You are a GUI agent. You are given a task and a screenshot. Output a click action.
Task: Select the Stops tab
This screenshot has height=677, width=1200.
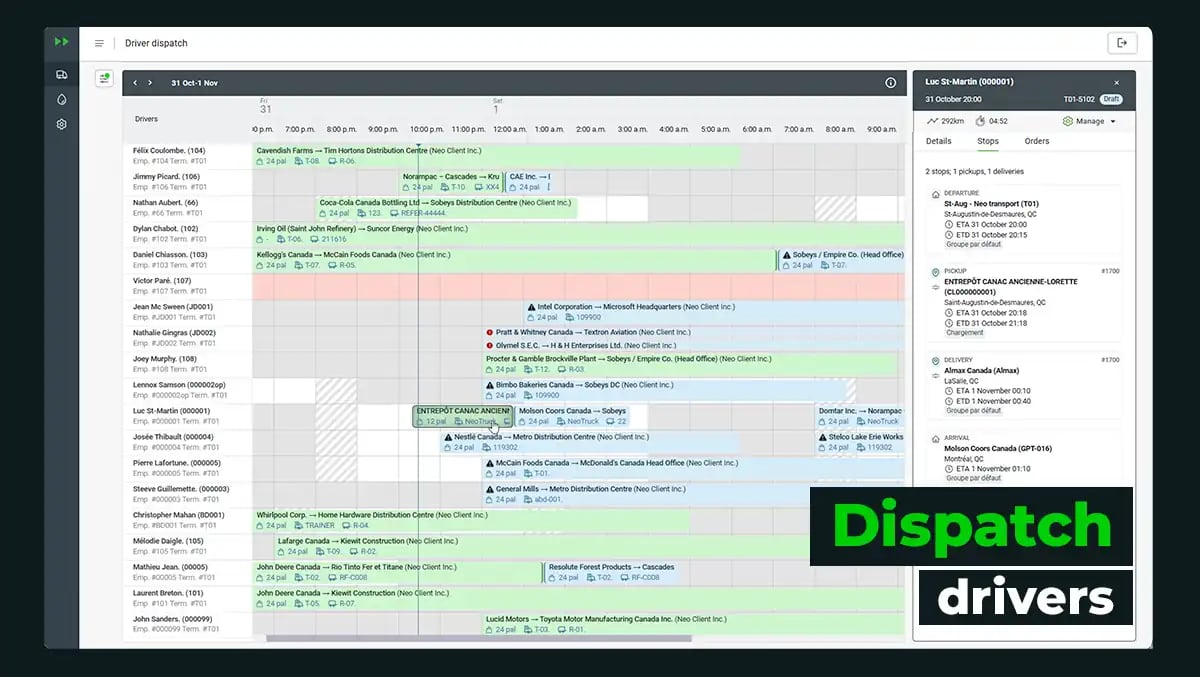coord(988,141)
